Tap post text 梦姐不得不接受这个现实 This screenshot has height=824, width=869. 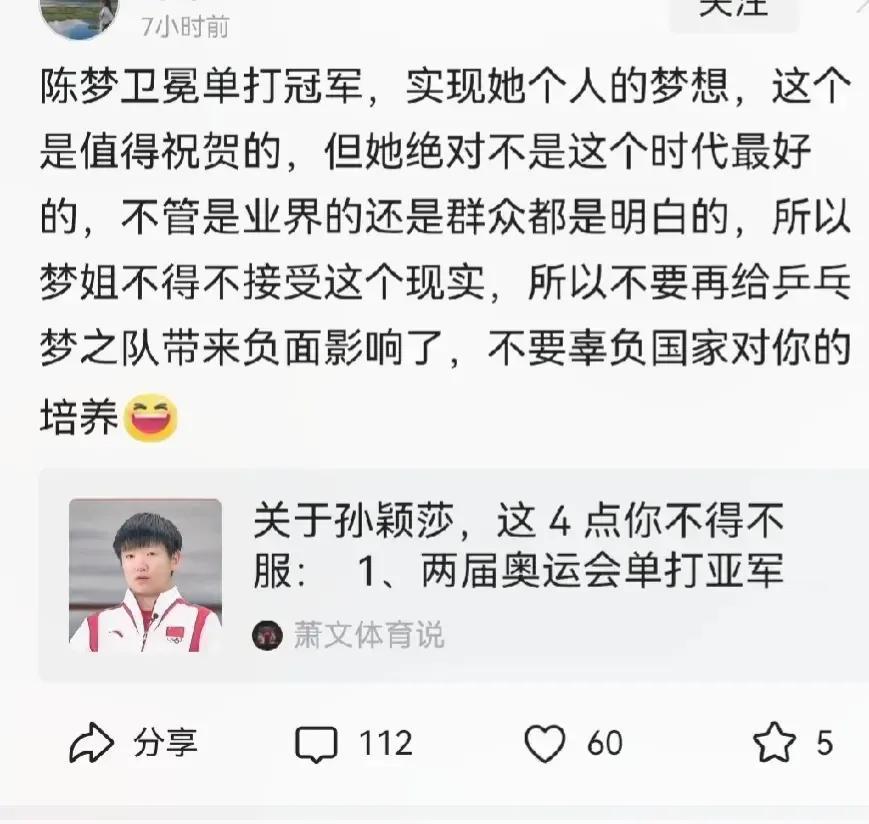[x=262, y=282]
